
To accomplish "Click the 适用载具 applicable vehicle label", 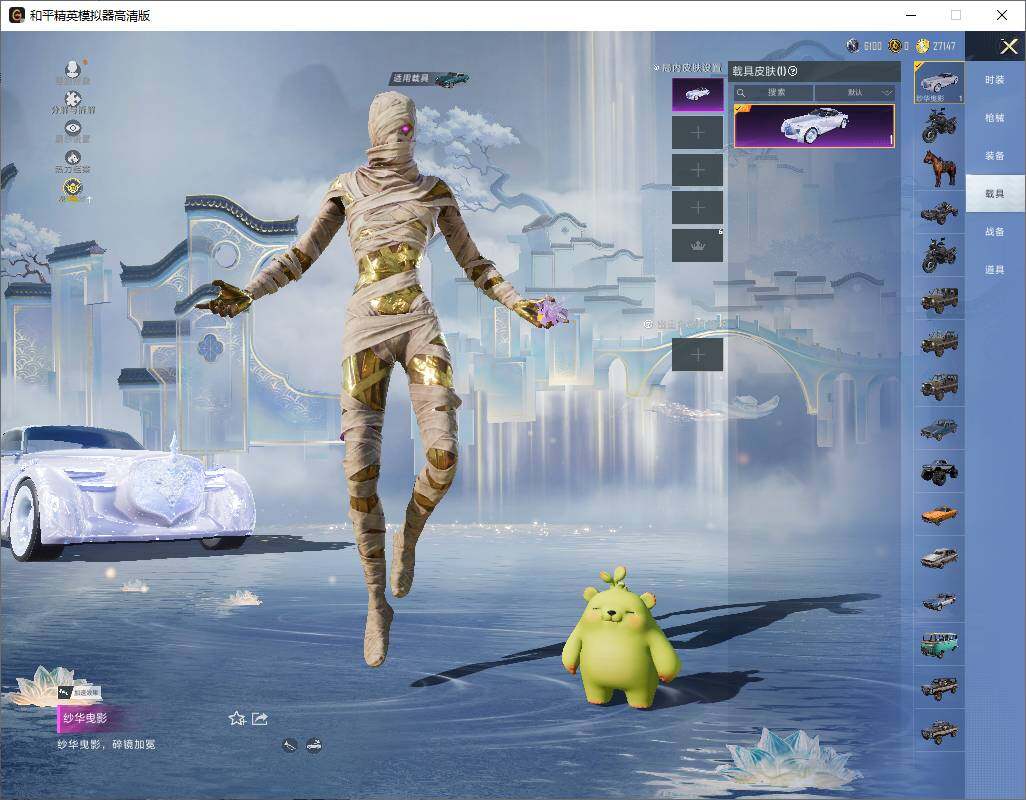I will coord(411,78).
